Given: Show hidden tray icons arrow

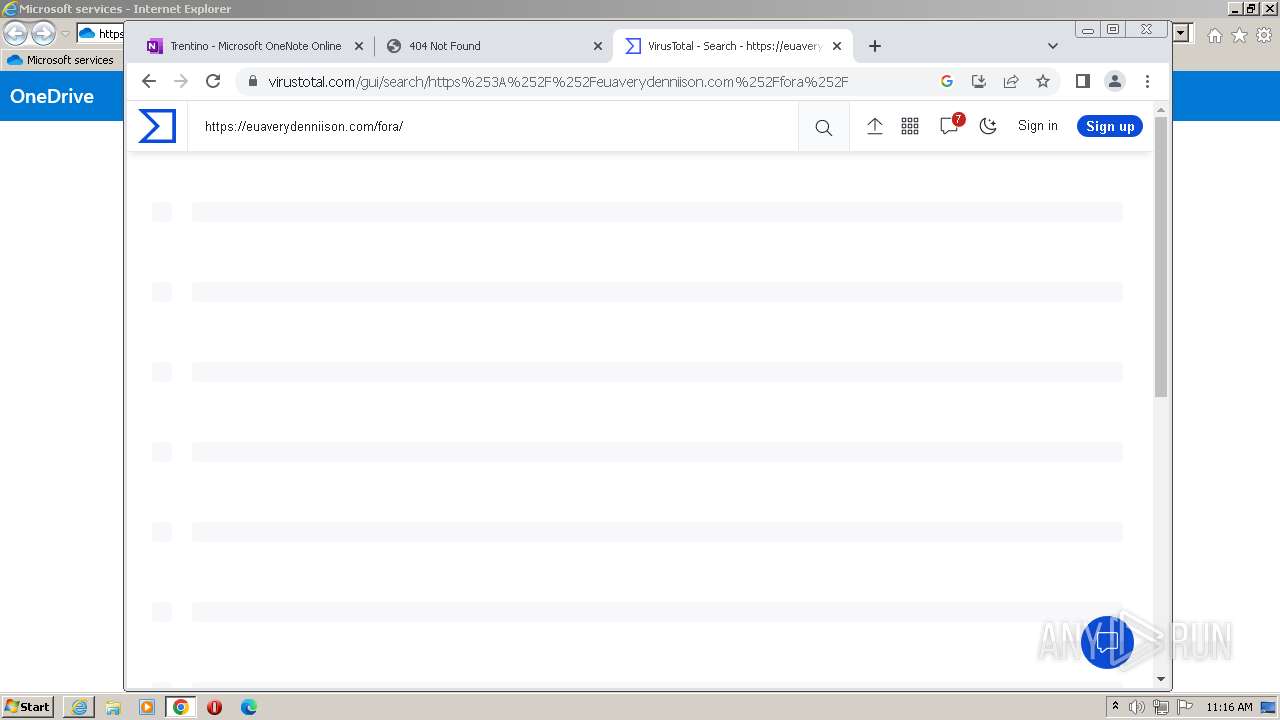Looking at the screenshot, I should click(1115, 707).
